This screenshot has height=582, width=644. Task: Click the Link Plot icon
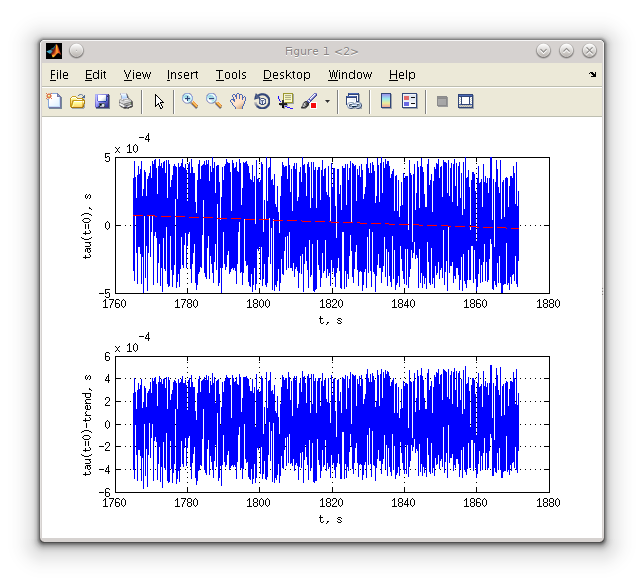point(354,101)
